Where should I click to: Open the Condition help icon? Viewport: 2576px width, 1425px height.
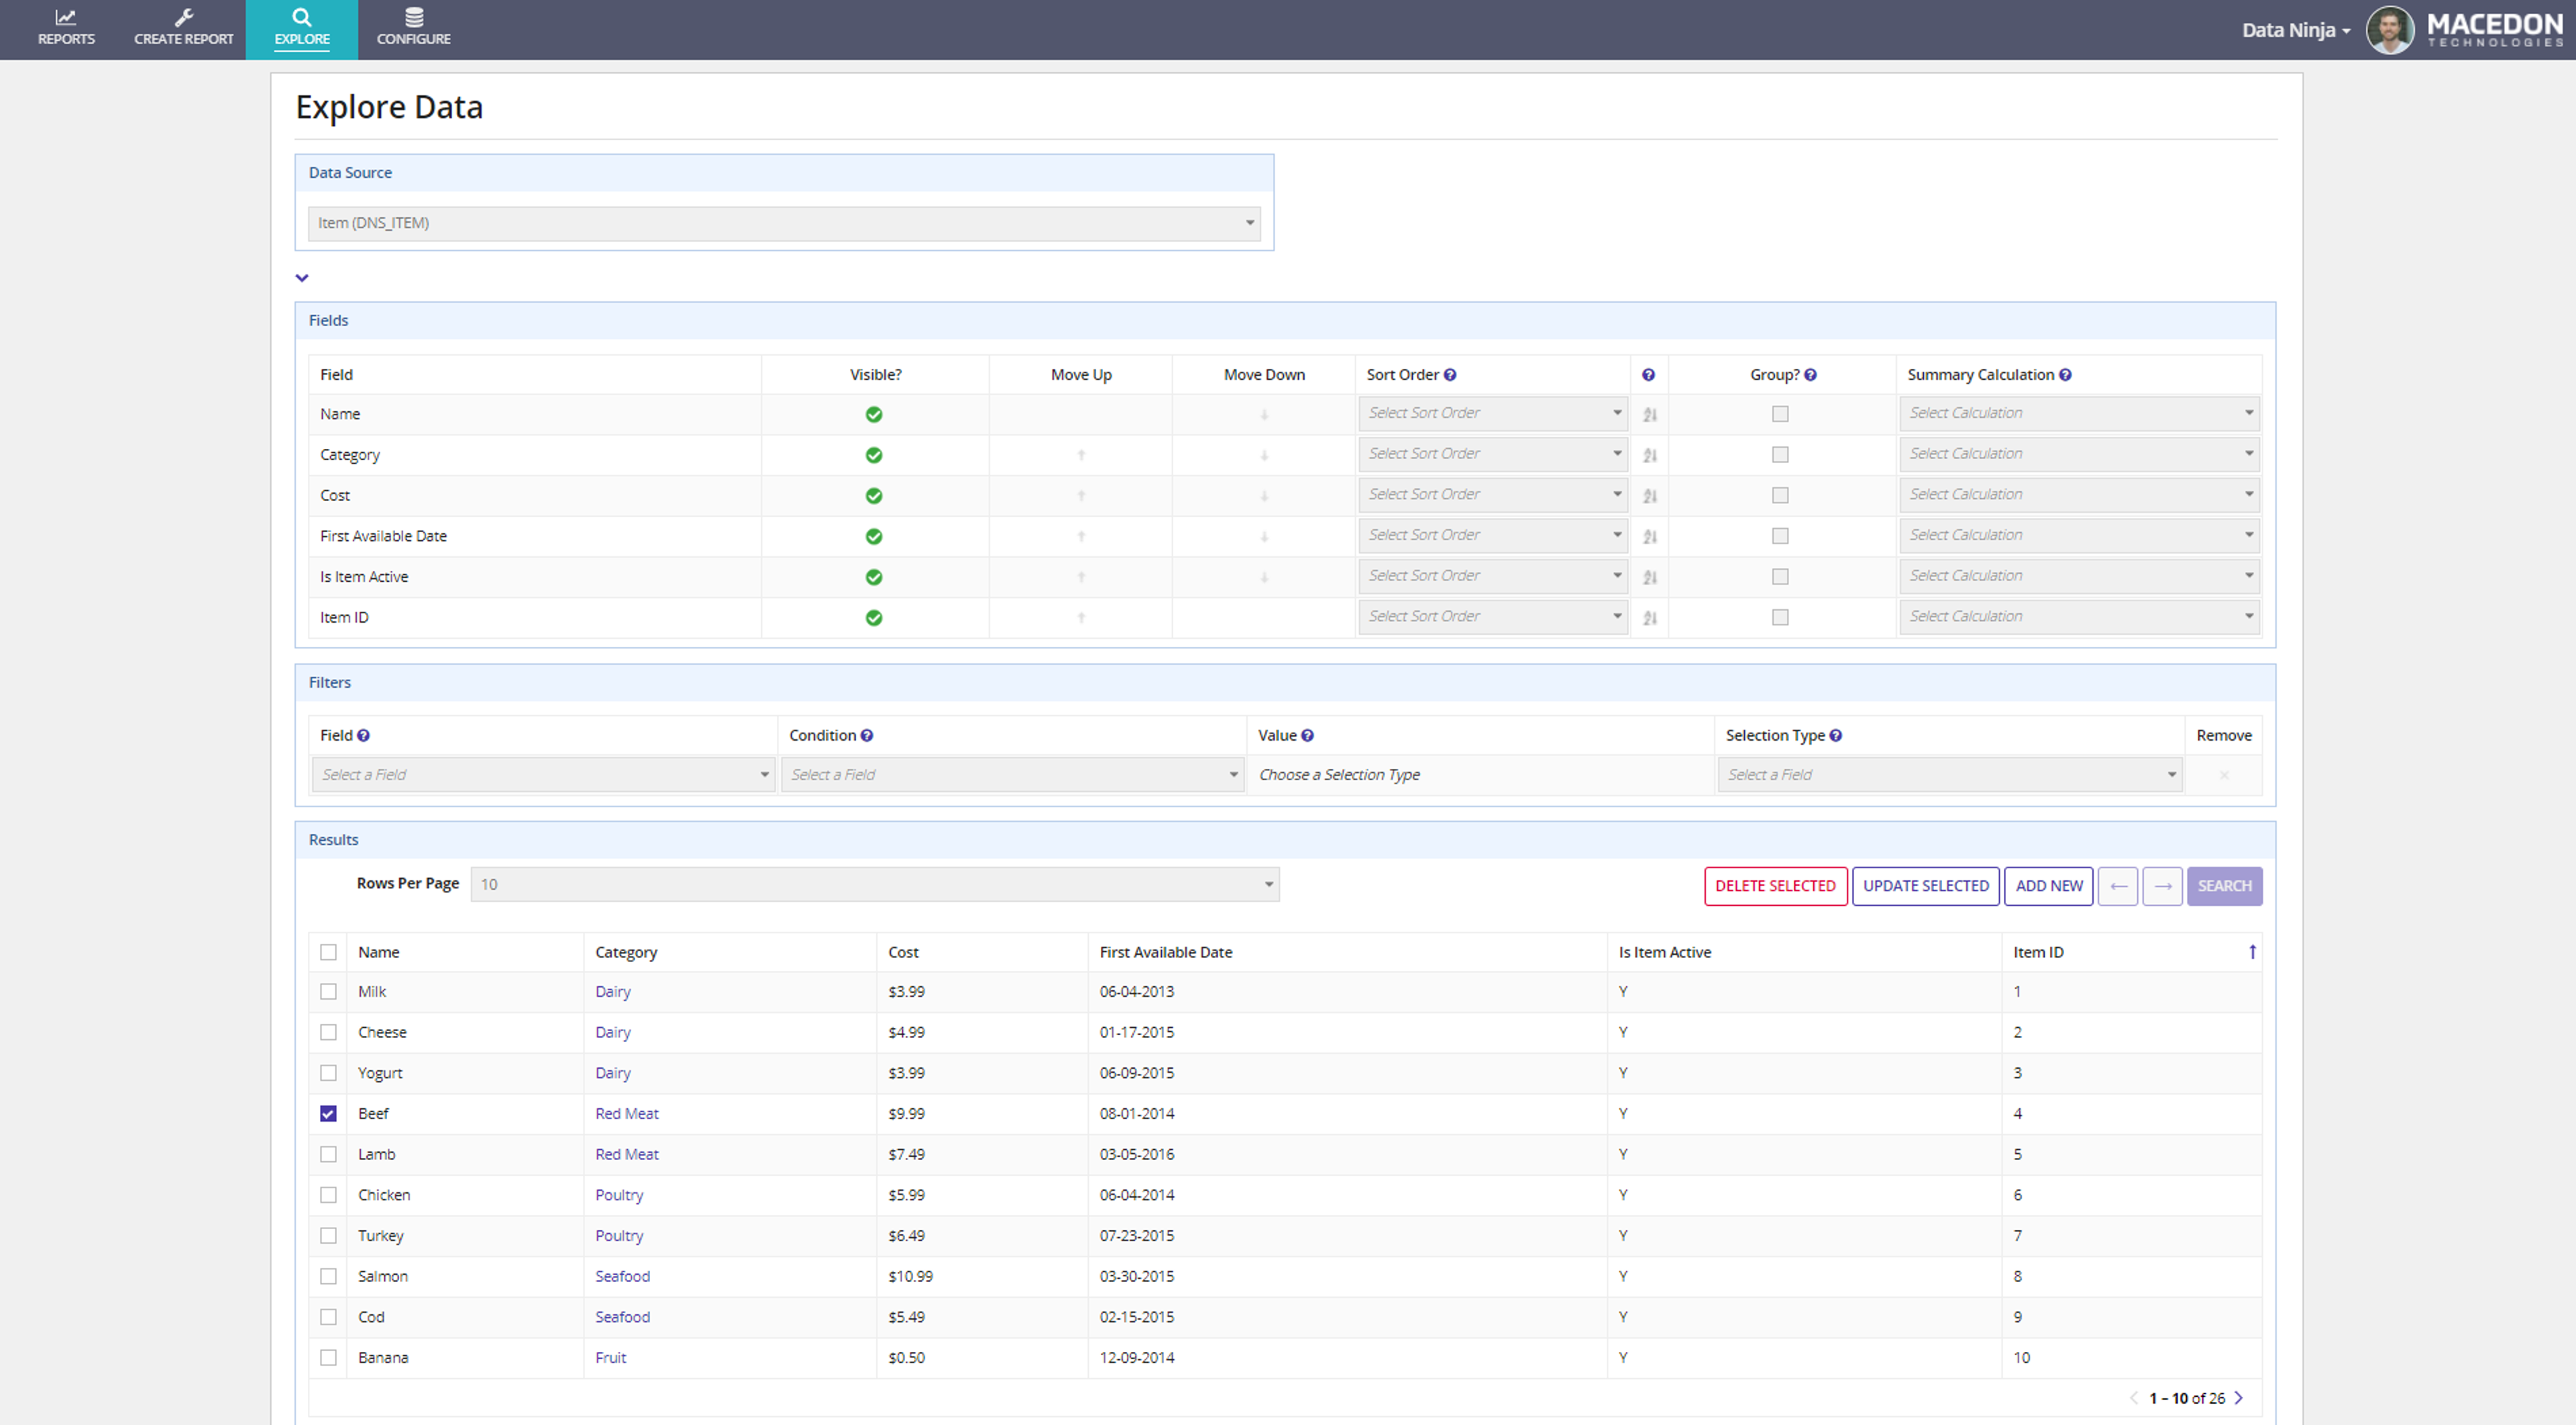[x=867, y=736]
